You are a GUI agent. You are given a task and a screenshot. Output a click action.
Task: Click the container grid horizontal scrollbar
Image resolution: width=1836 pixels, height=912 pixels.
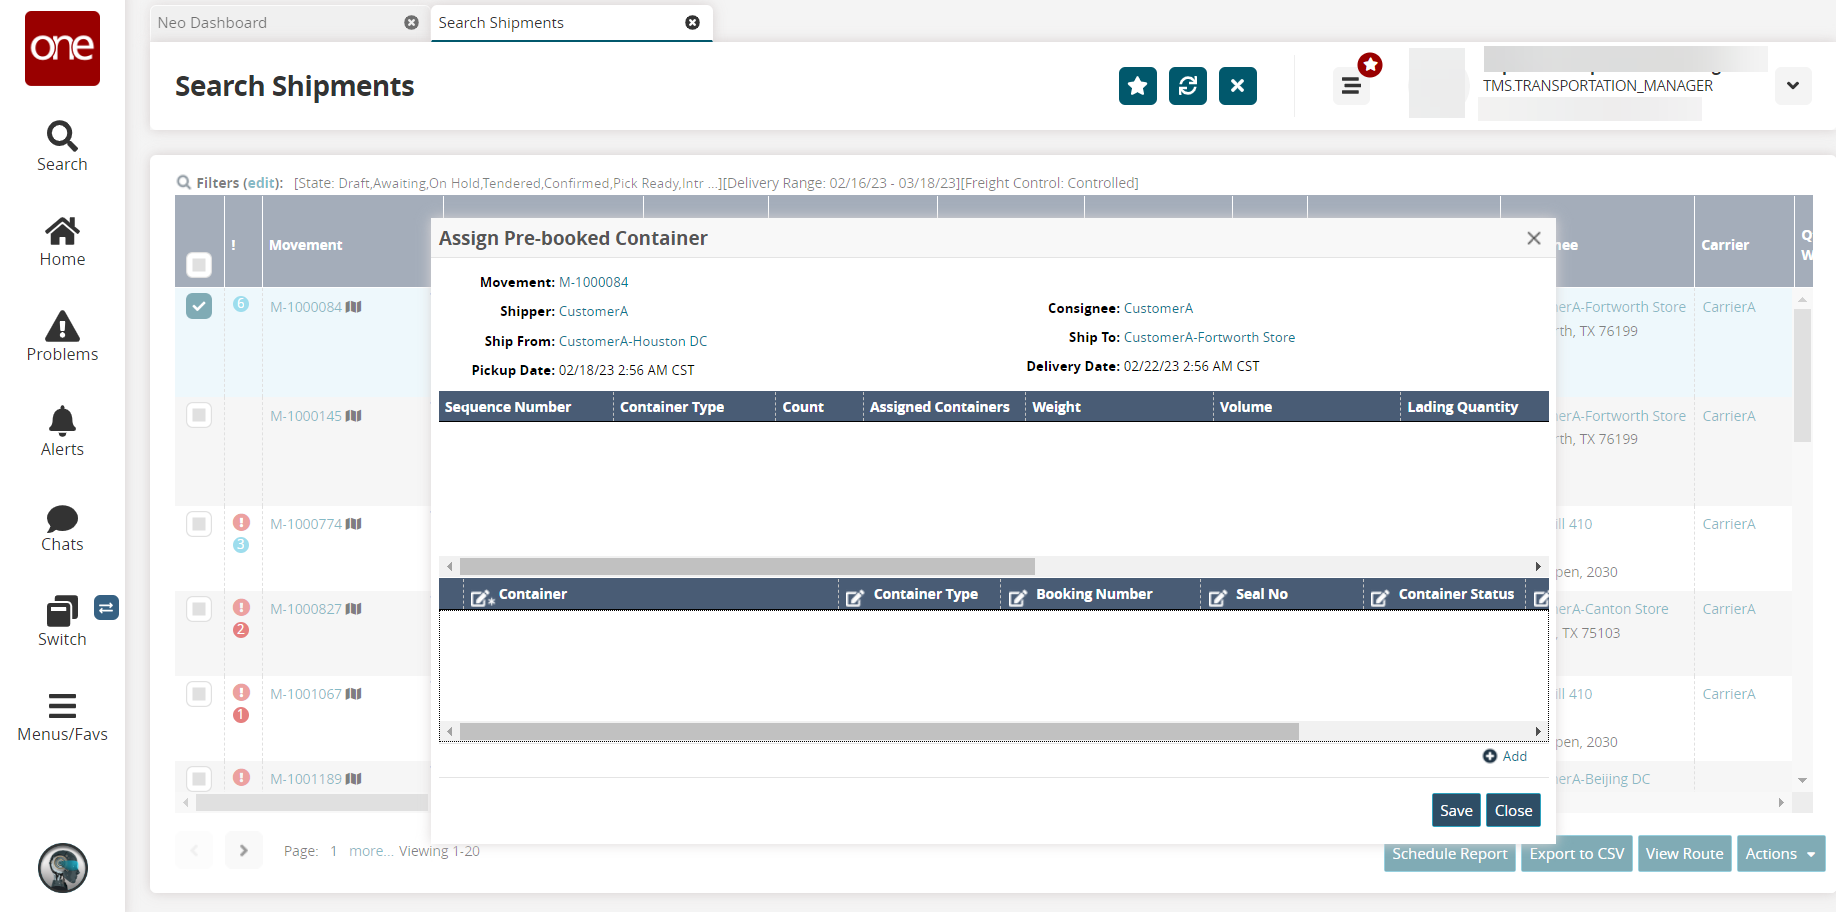point(879,731)
